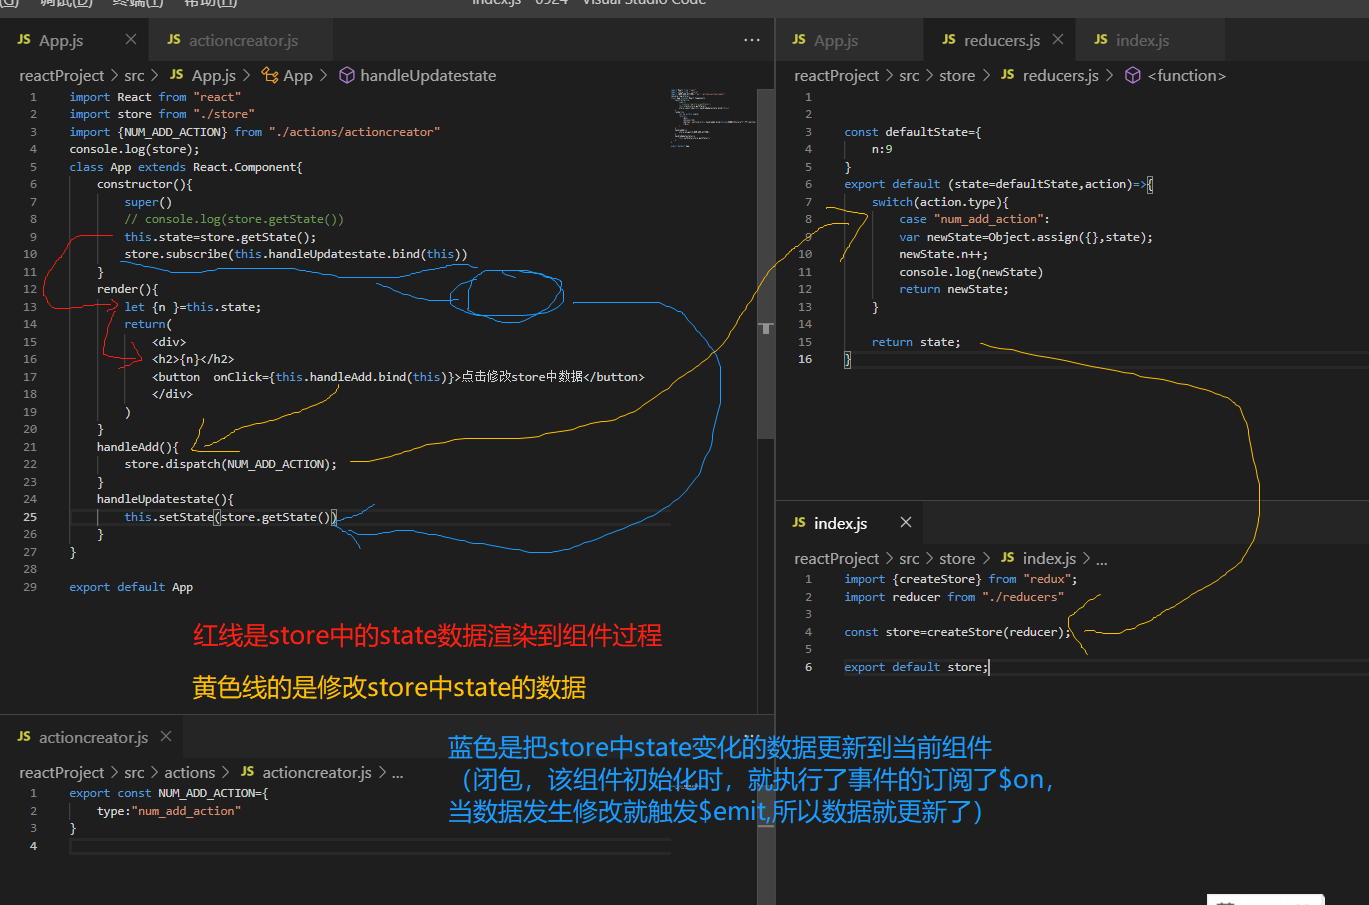This screenshot has height=905, width=1369.
Task: Open reactProject breadcrumb in App.js editor
Action: point(61,75)
